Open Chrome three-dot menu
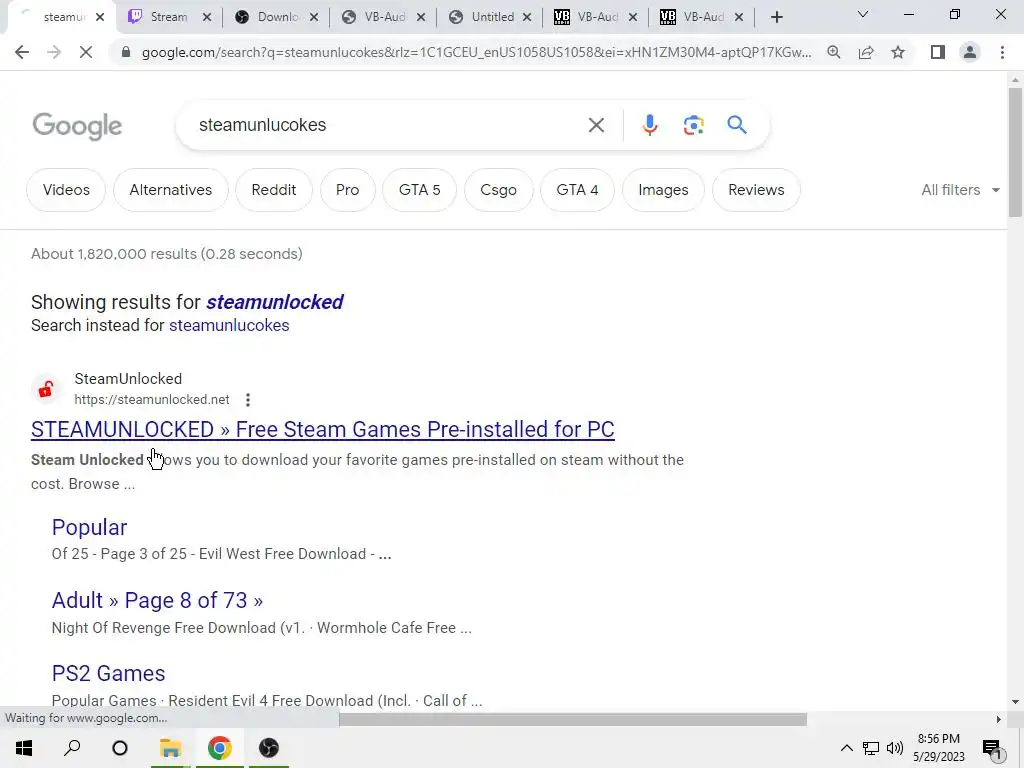Screen dimensions: 1024x768 tap(1002, 52)
